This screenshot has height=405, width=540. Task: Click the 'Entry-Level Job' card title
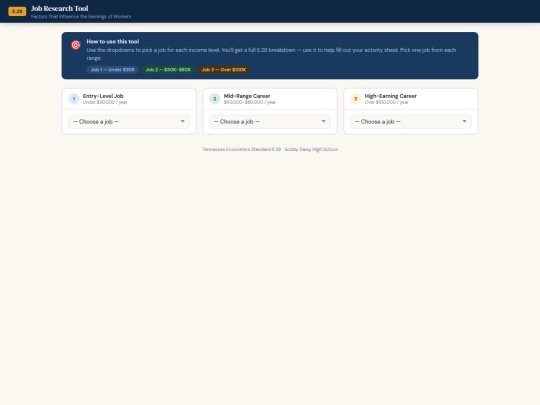coord(103,96)
